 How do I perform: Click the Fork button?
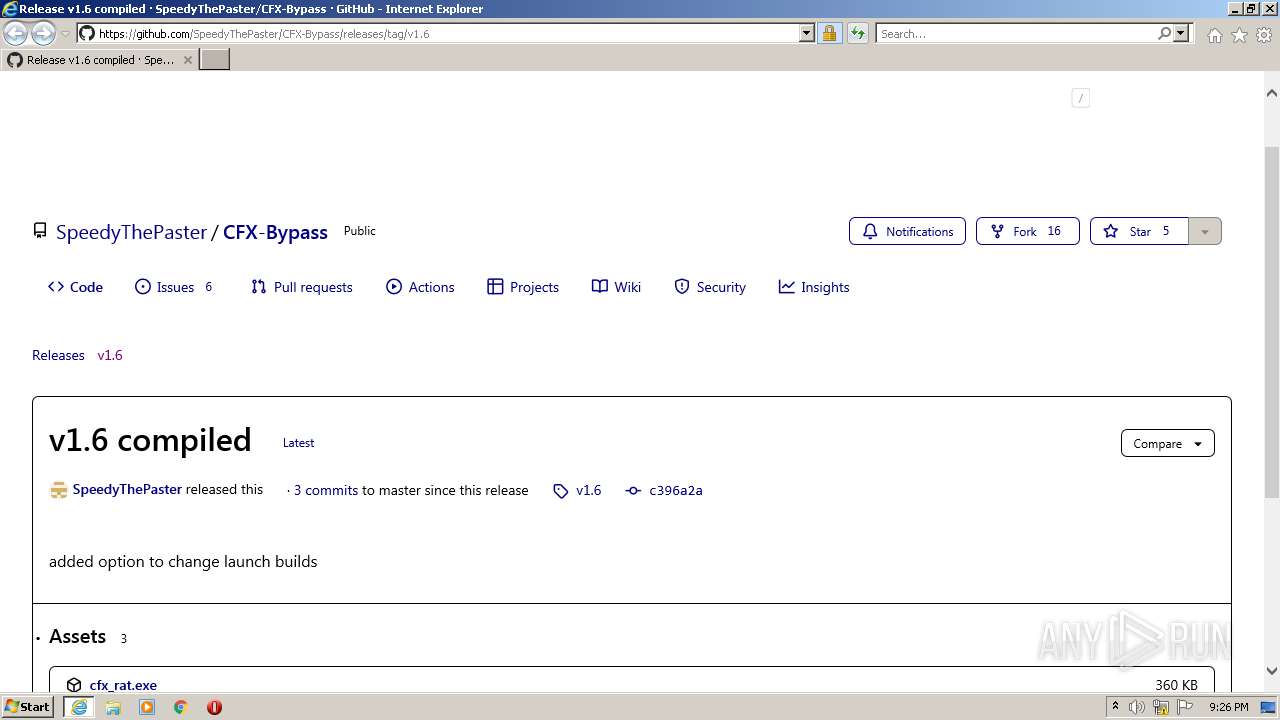1027,231
